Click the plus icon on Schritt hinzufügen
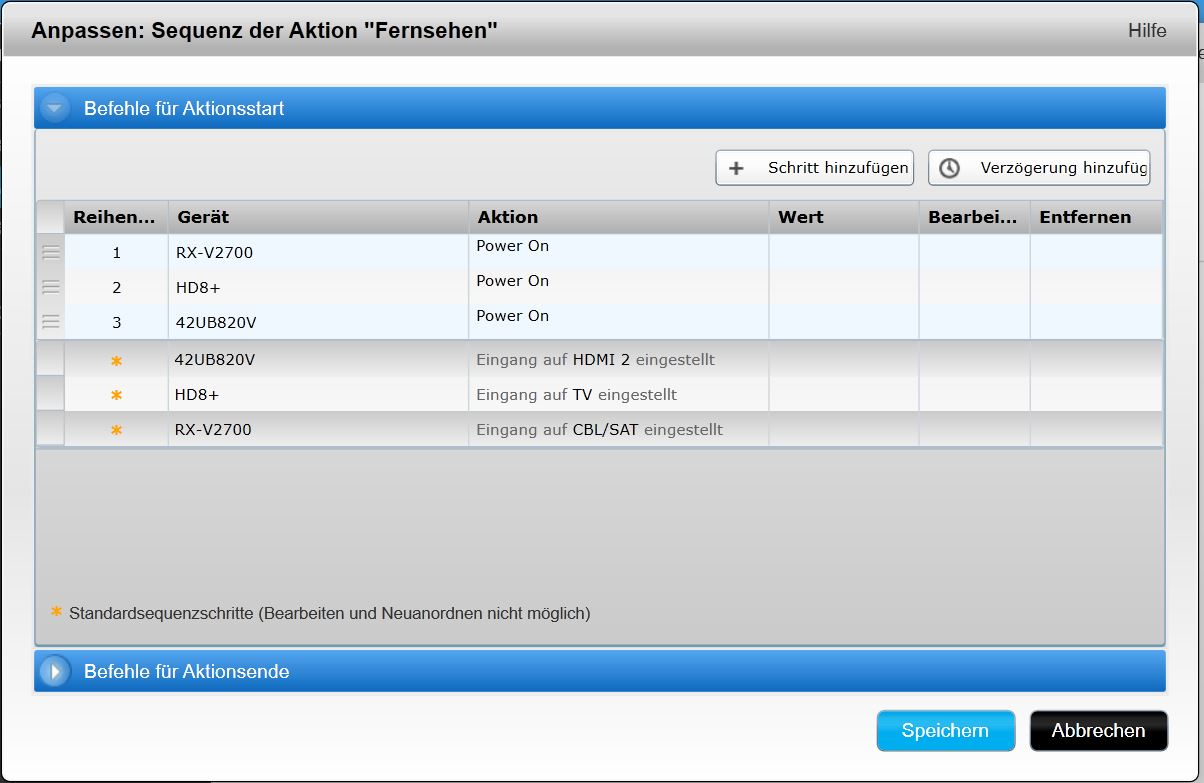Screen dimensions: 1204x783 737,168
